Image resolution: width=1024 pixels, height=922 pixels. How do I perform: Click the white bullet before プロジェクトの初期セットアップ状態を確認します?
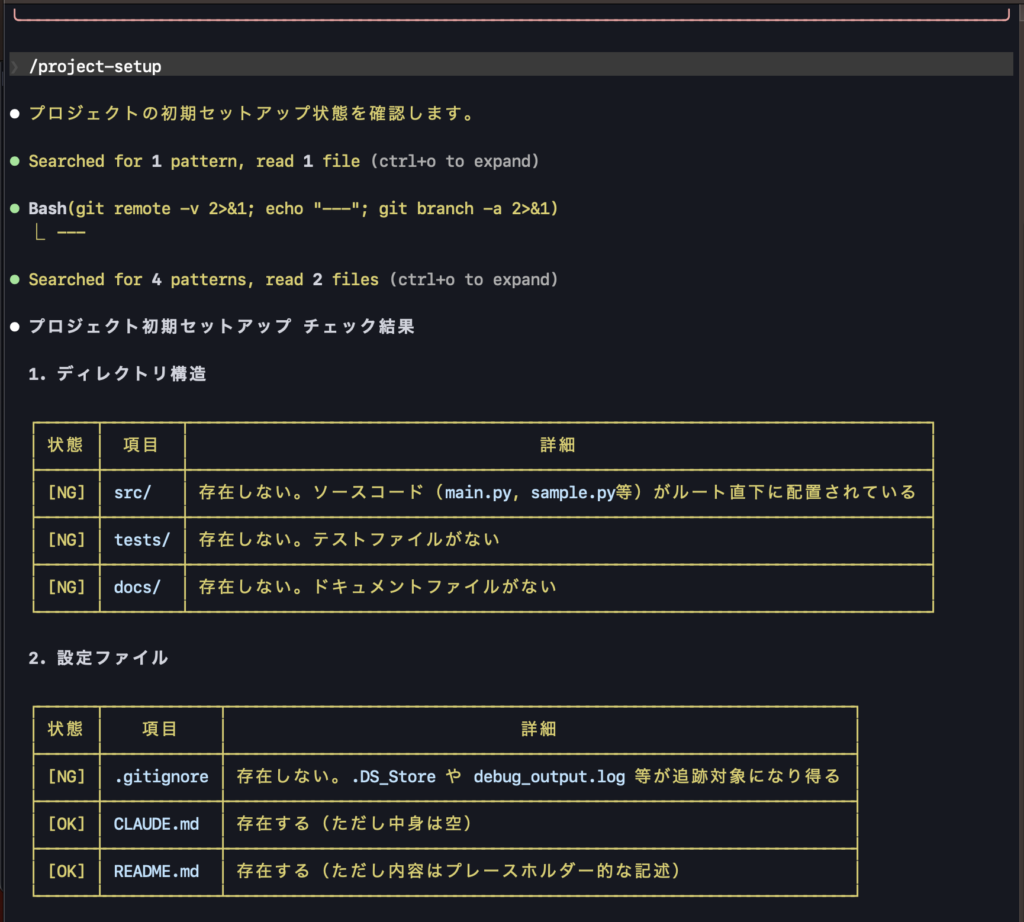14,114
